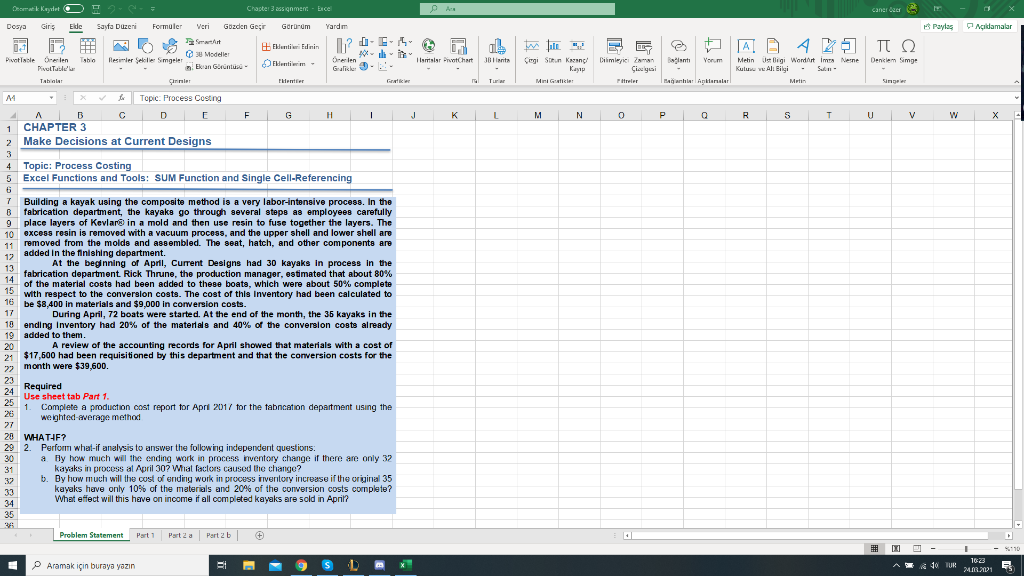Image resolution: width=1024 pixels, height=576 pixels.
Task: Open the waterfall chart dropdown
Action: click(x=405, y=42)
